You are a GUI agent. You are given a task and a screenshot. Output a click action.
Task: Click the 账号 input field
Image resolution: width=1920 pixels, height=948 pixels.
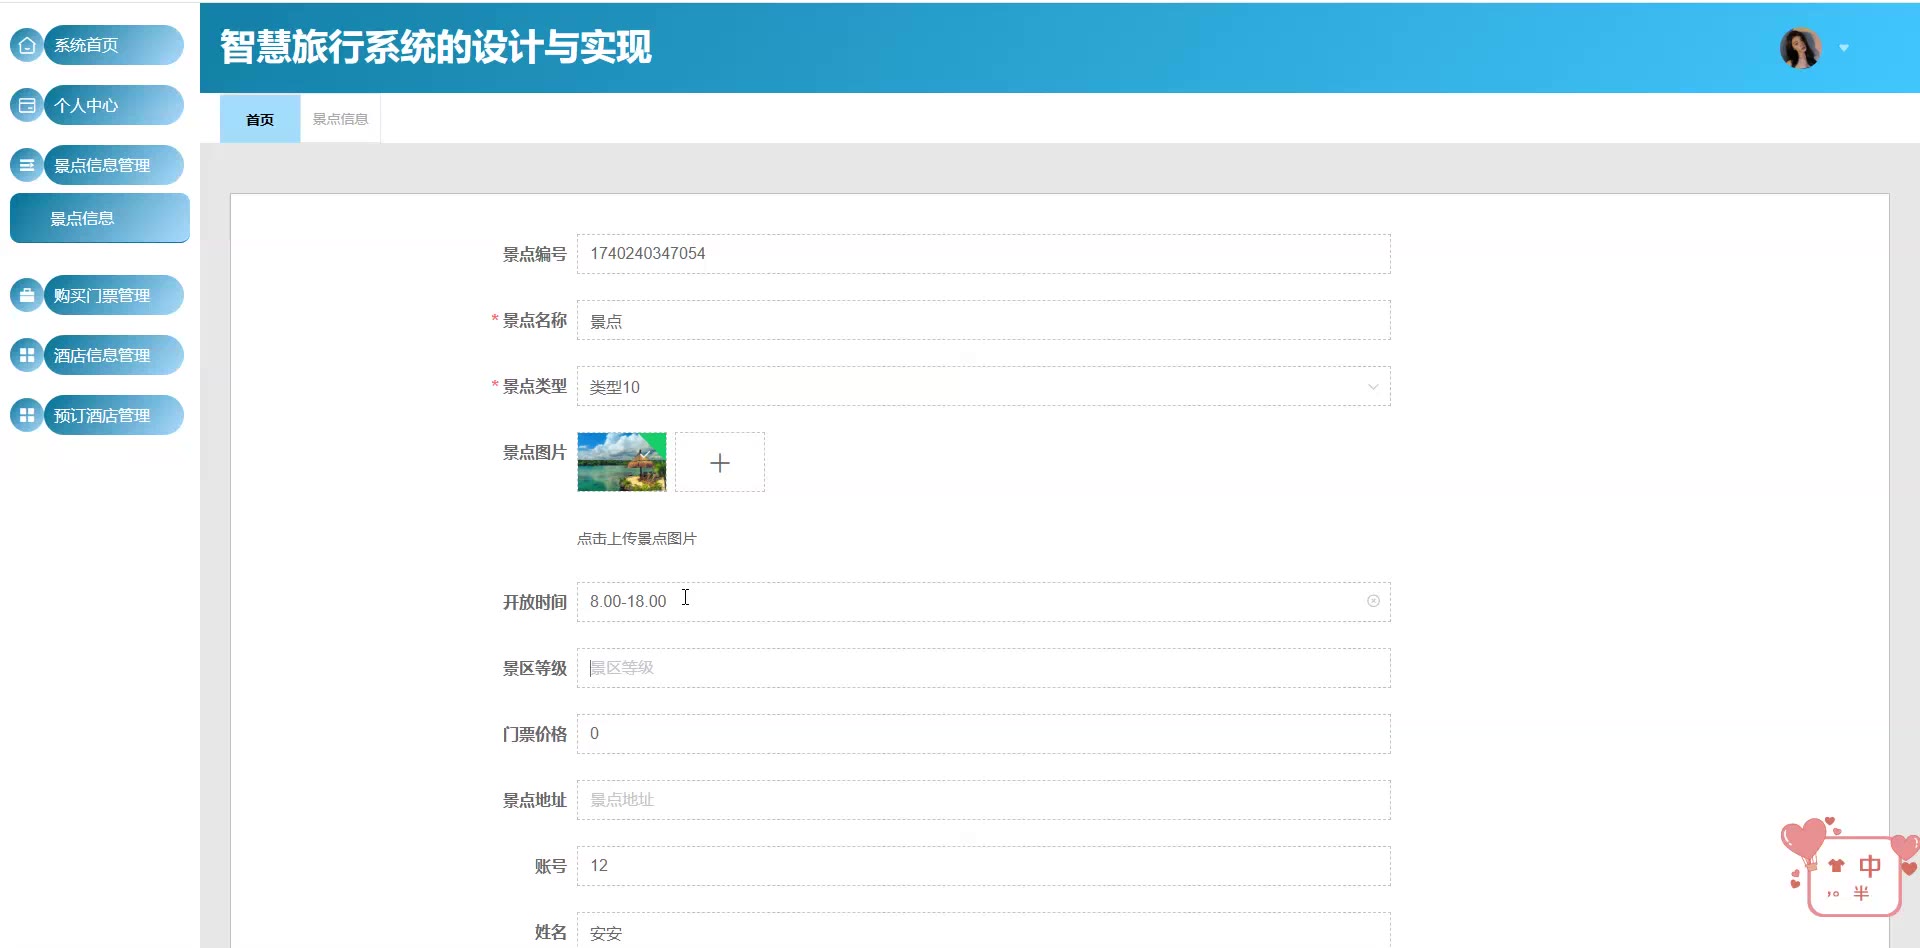tap(984, 866)
